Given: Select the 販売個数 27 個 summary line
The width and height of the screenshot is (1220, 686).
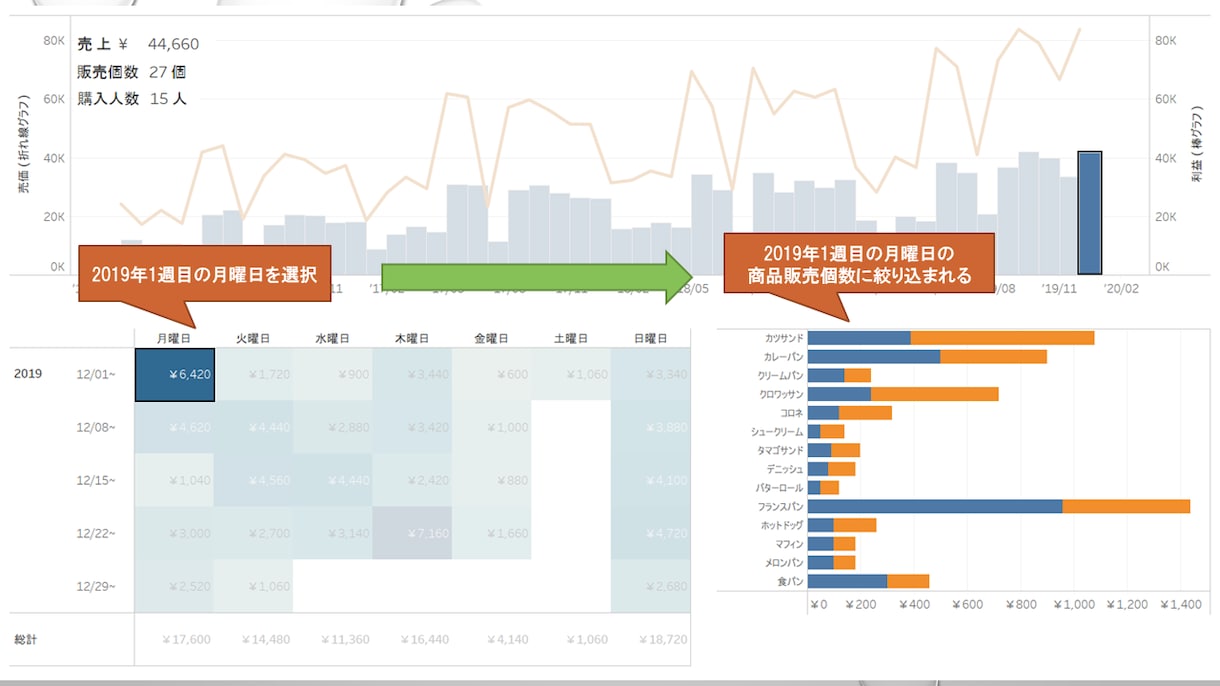Looking at the screenshot, I should (x=131, y=72).
